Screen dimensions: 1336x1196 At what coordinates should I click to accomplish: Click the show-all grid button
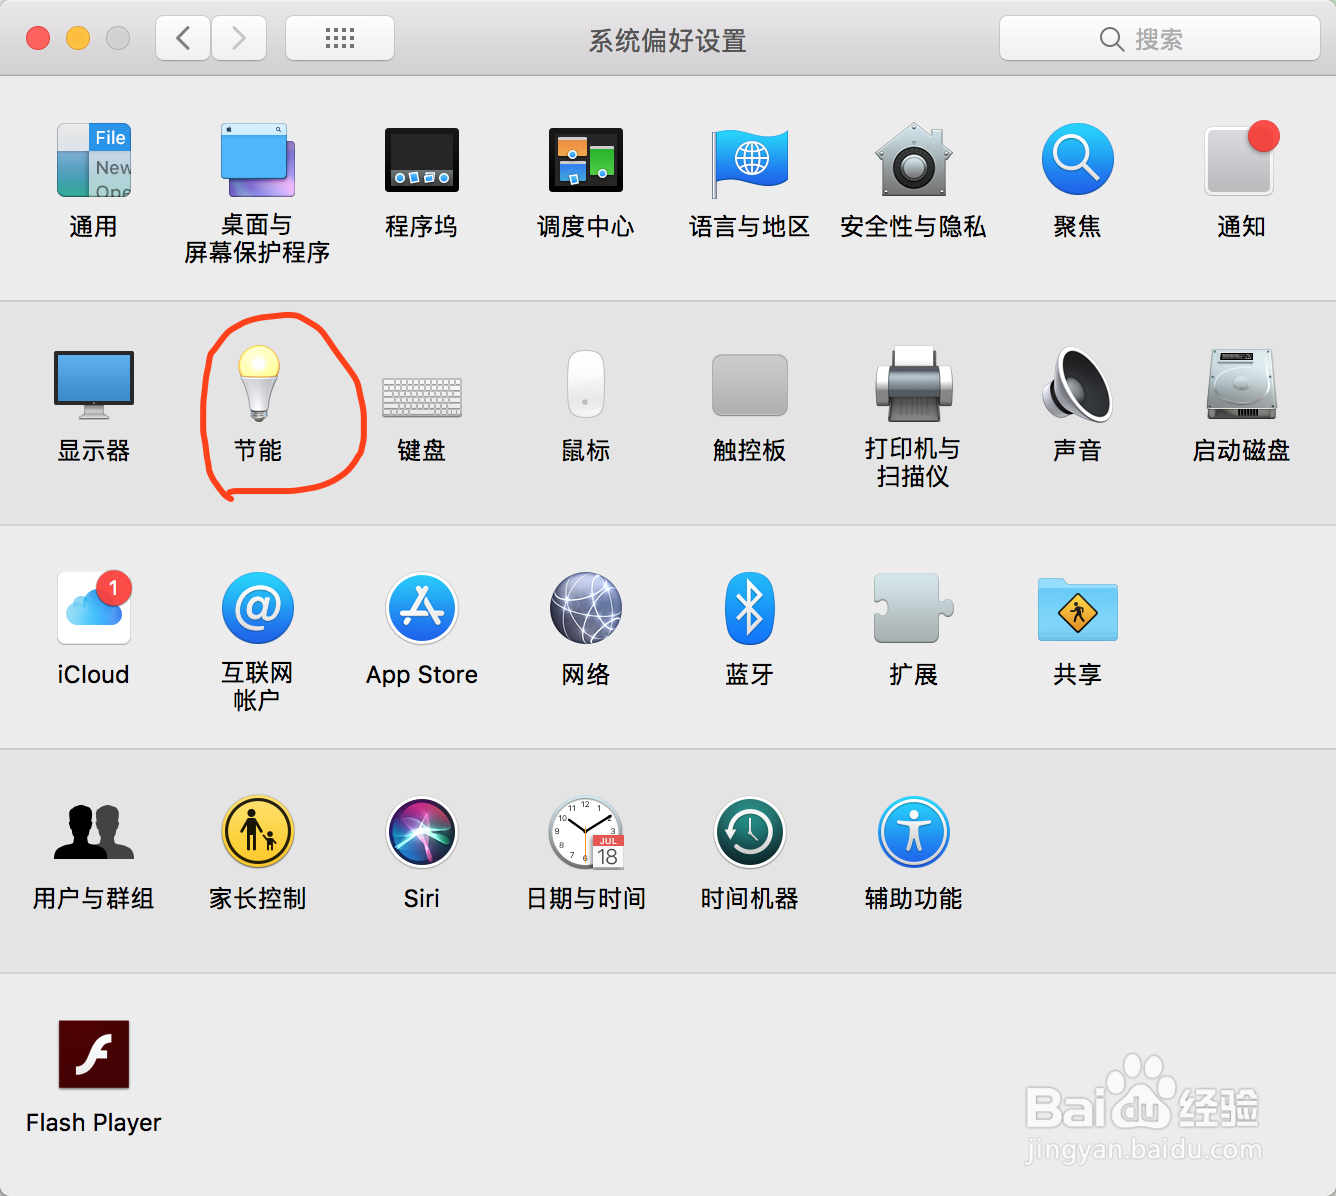pos(340,38)
